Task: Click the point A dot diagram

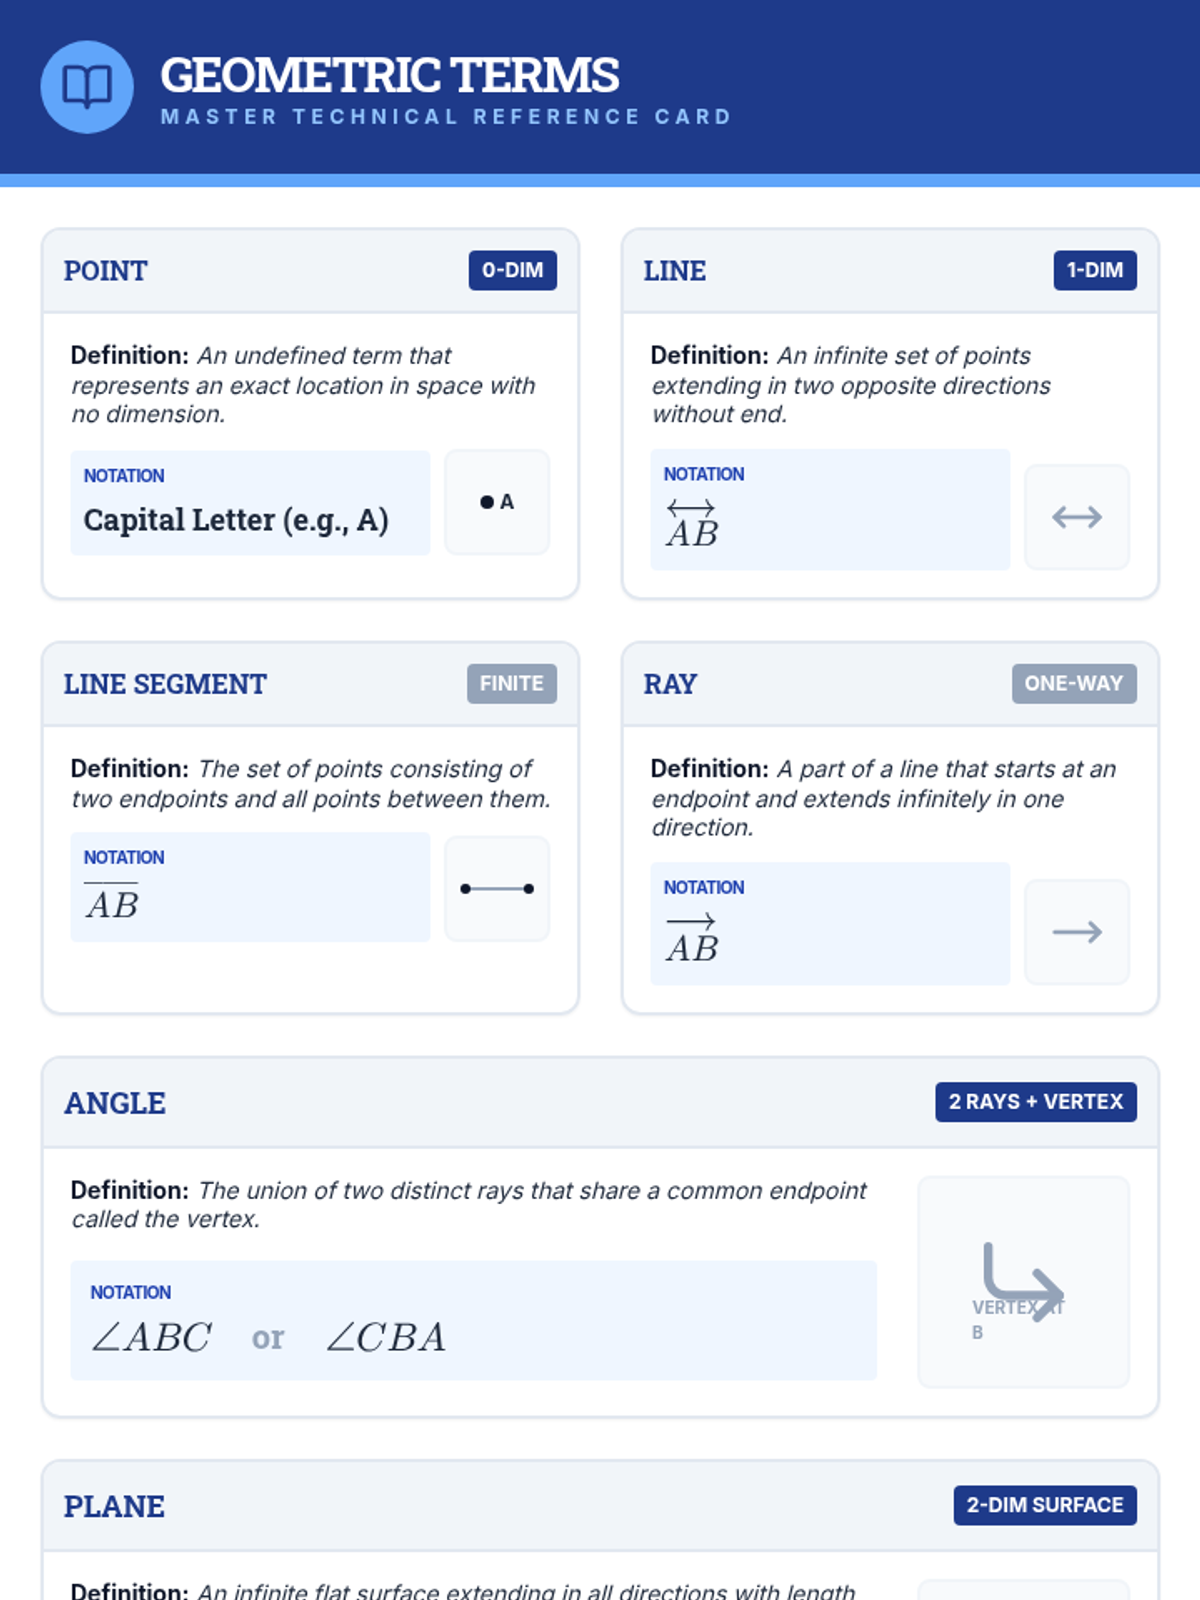Action: [x=497, y=502]
